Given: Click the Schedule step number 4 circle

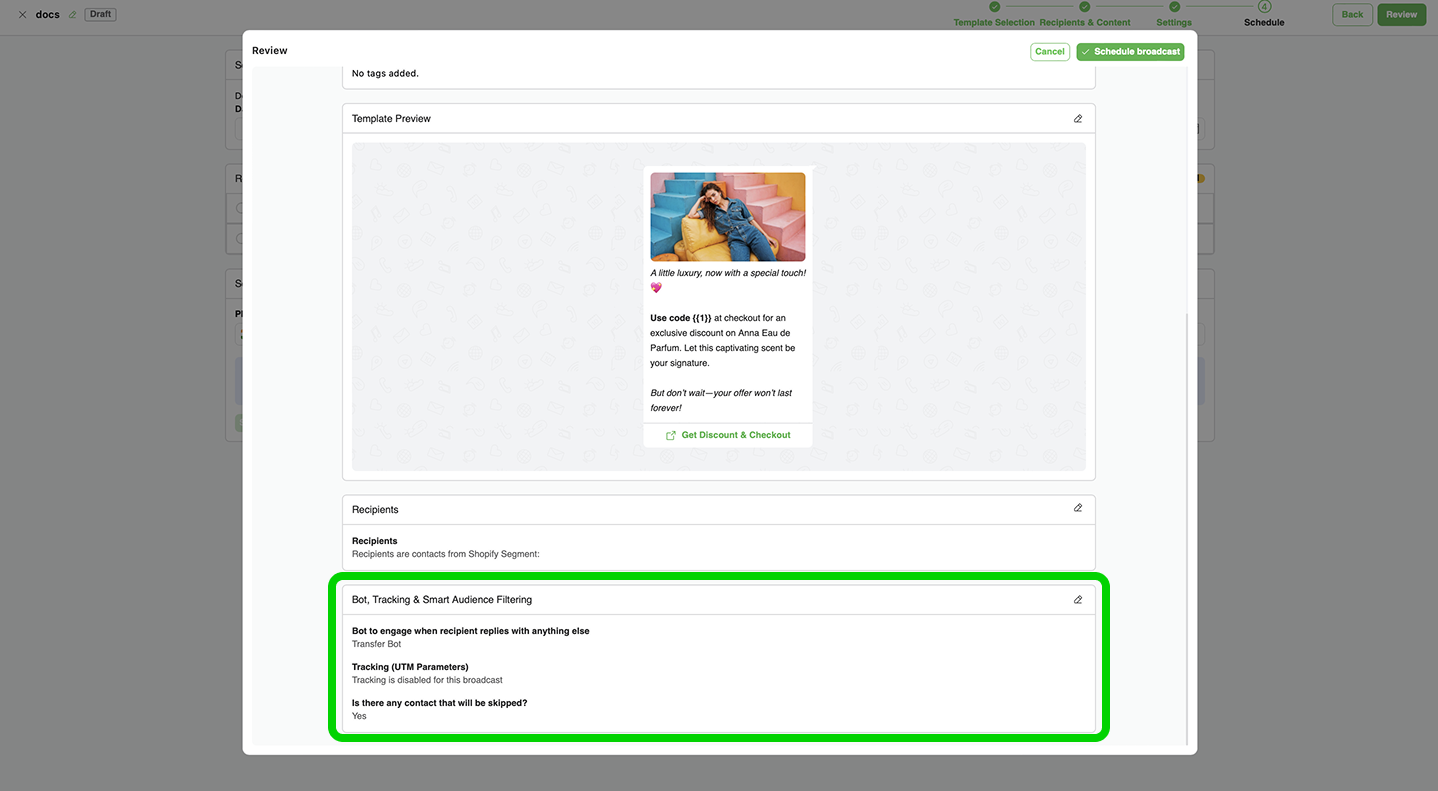Looking at the screenshot, I should (x=1264, y=7).
